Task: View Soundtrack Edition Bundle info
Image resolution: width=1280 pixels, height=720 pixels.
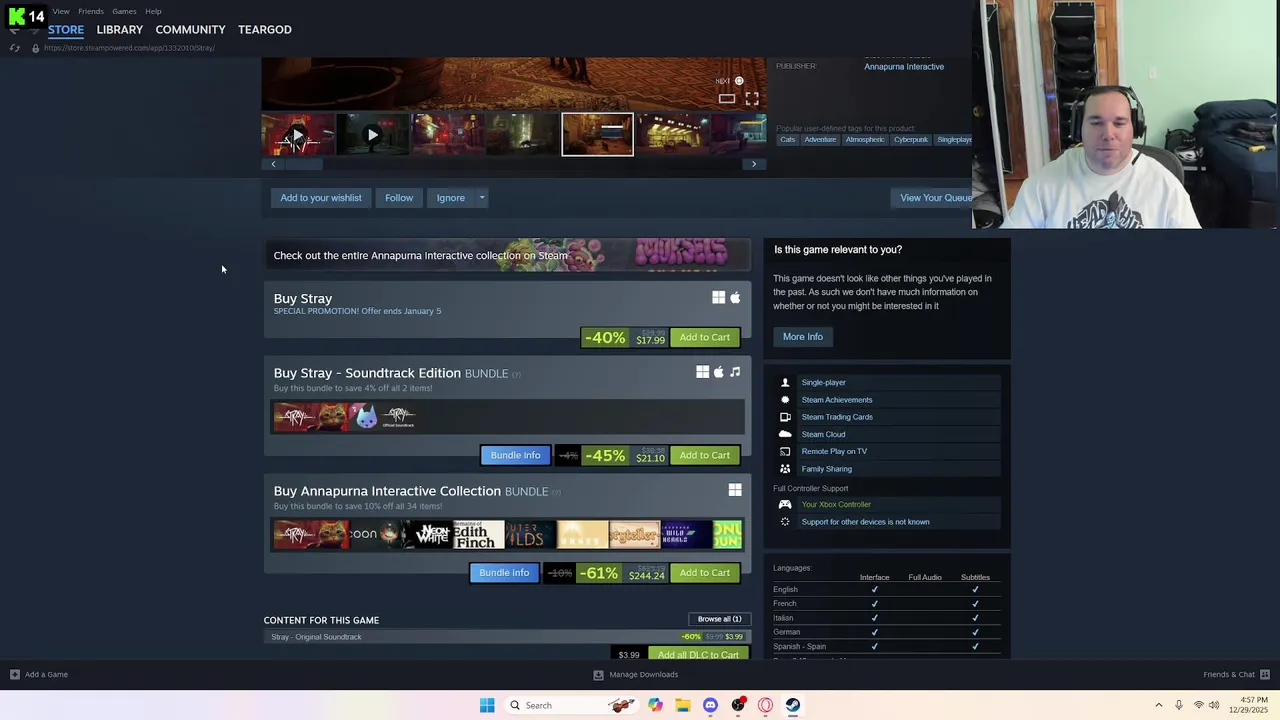Action: click(x=515, y=456)
